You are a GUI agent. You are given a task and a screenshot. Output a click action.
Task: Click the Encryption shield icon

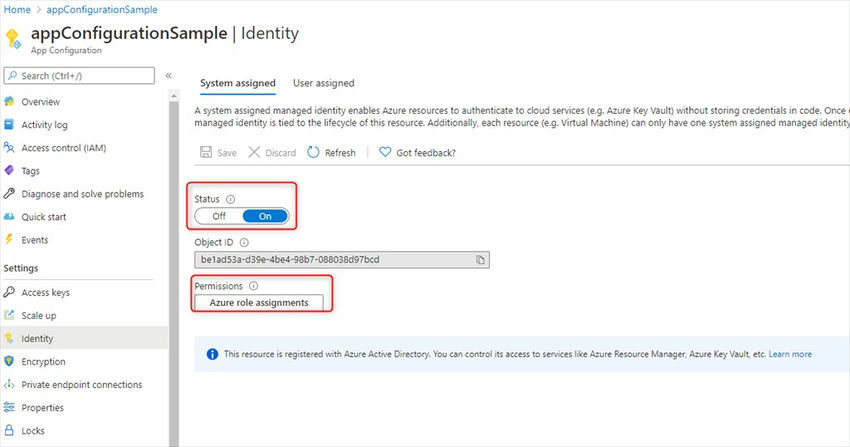tap(9, 361)
